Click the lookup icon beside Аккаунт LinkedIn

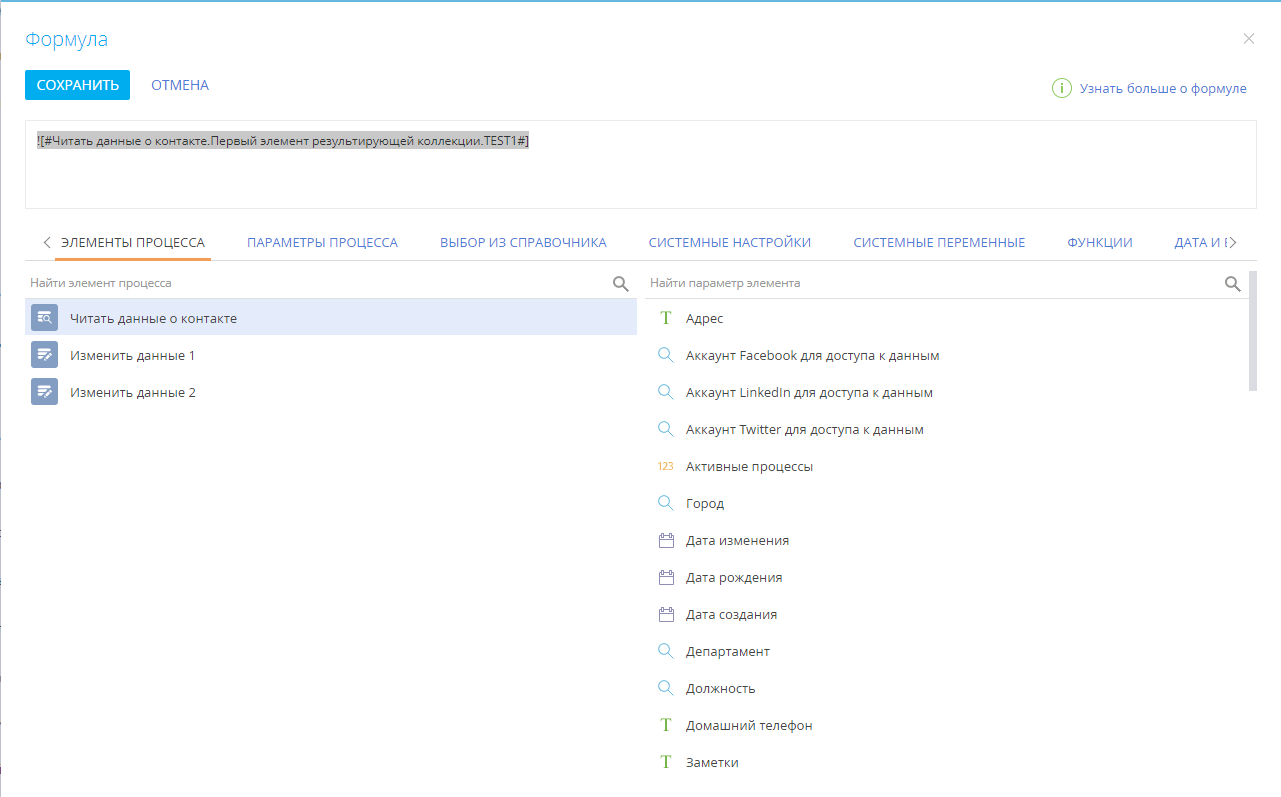click(x=666, y=392)
